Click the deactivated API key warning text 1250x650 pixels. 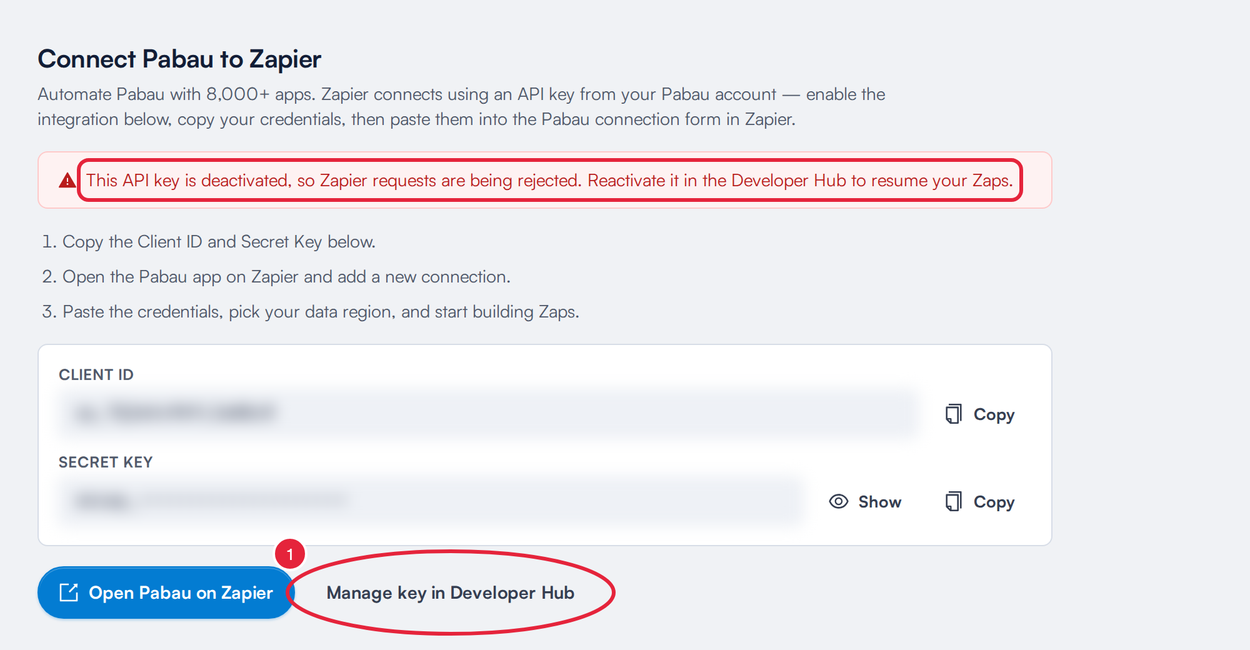(549, 181)
